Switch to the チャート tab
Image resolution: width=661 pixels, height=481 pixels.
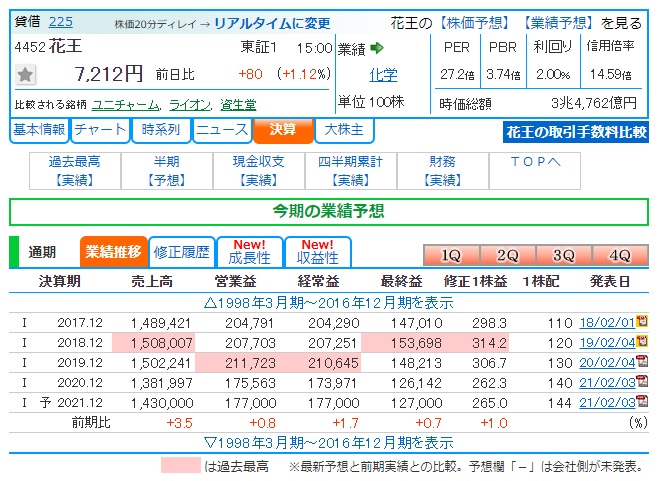[x=100, y=130]
